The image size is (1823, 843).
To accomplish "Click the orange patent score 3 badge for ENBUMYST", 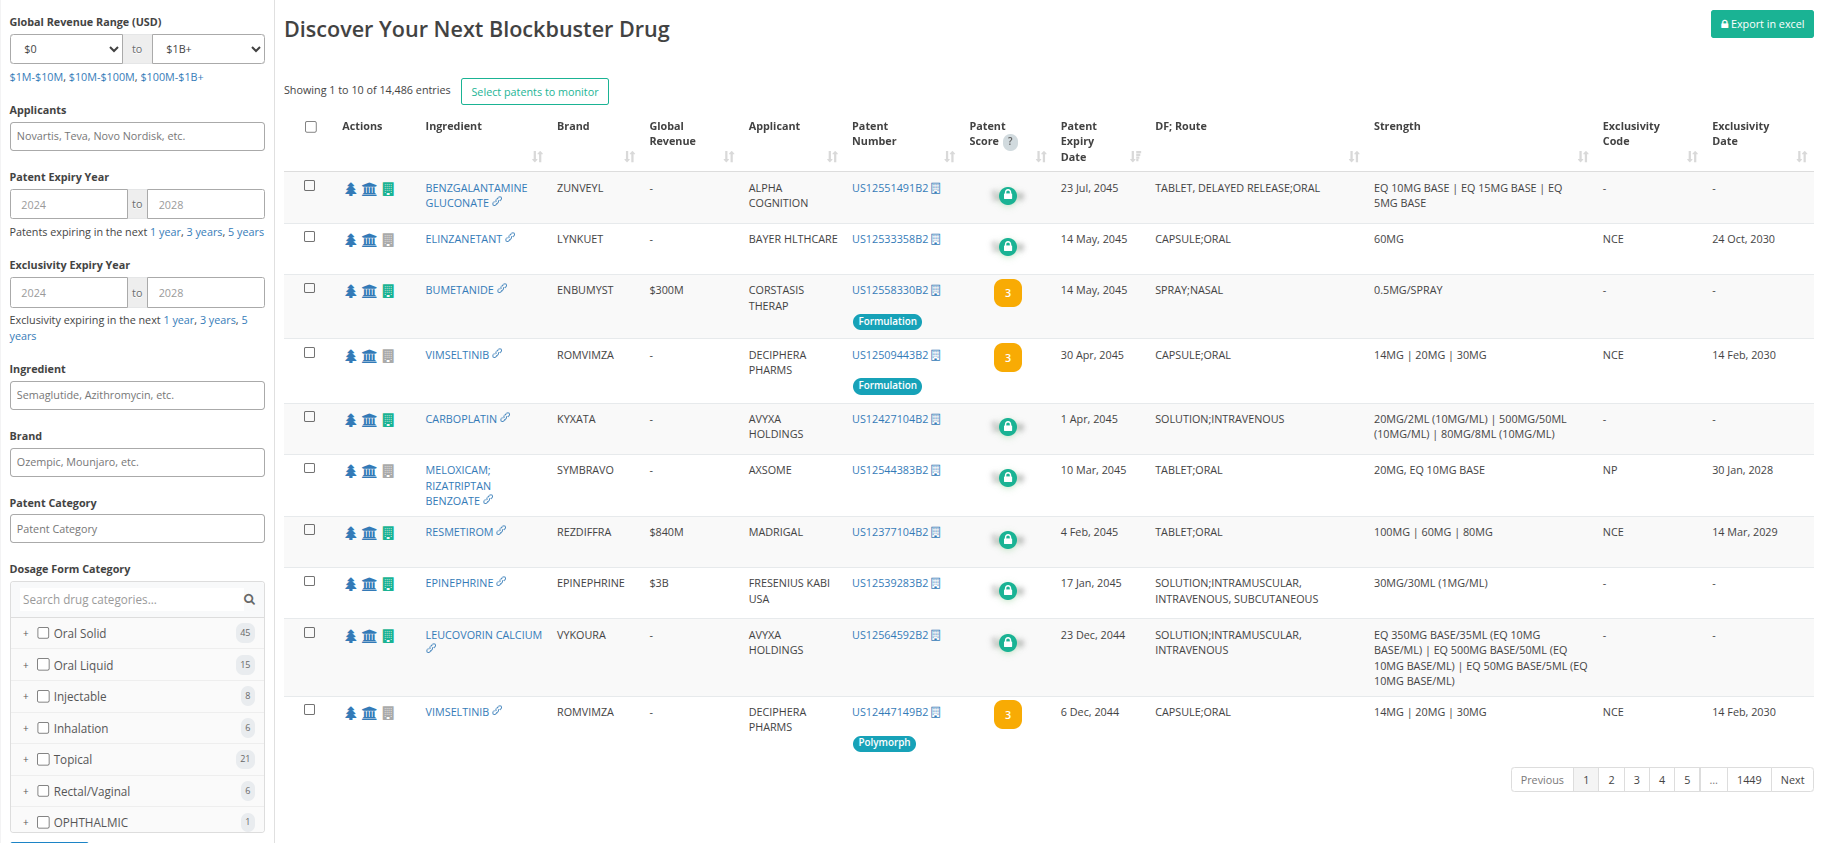I will [1007, 293].
